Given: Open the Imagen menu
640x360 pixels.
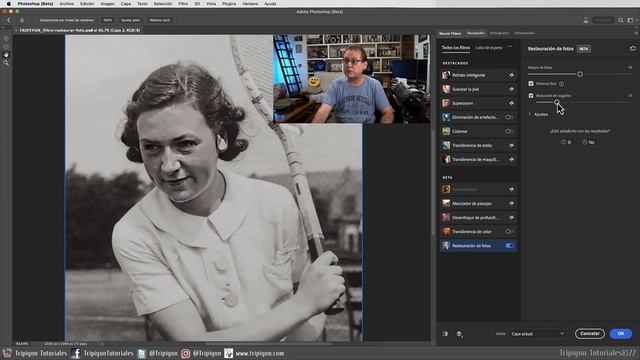Looking at the screenshot, I should (x=107, y=4).
